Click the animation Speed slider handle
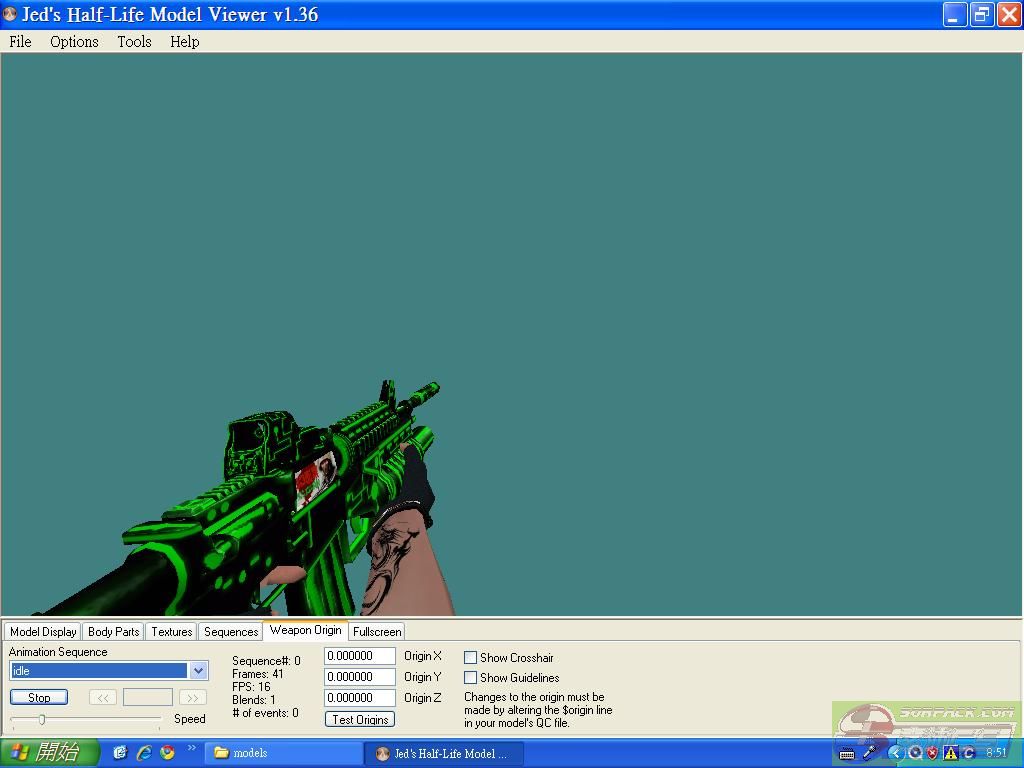The image size is (1024, 768). click(x=42, y=719)
